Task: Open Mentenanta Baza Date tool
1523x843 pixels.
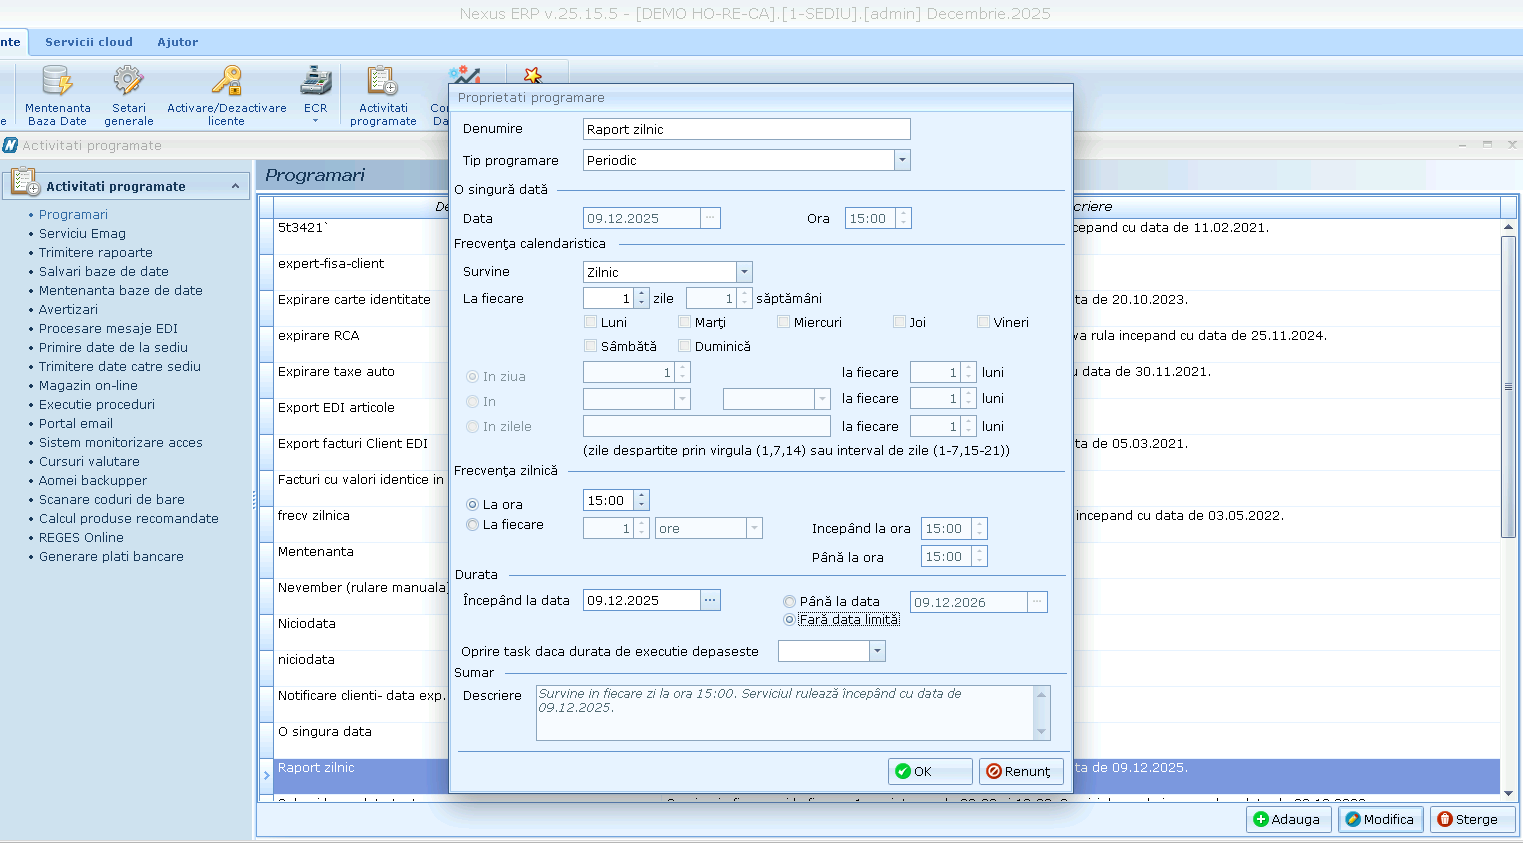Action: 57,82
